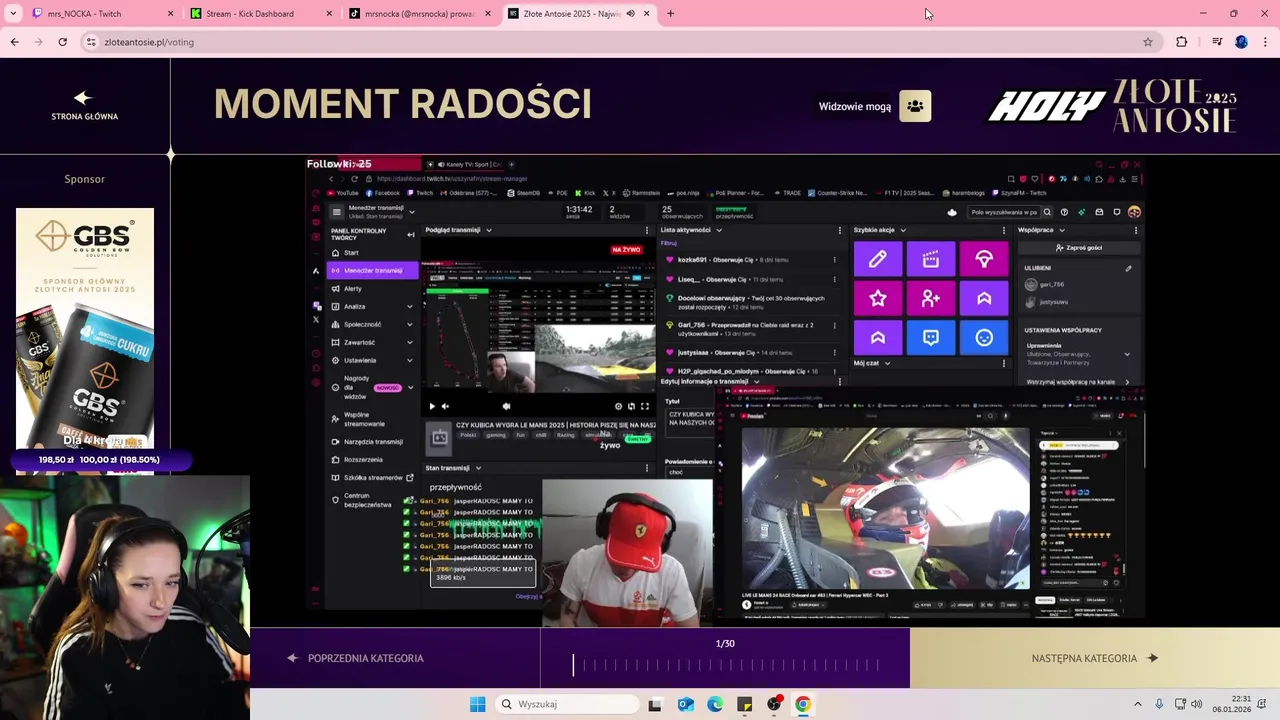
Task: Click the star quick action tile
Action: tap(878, 298)
